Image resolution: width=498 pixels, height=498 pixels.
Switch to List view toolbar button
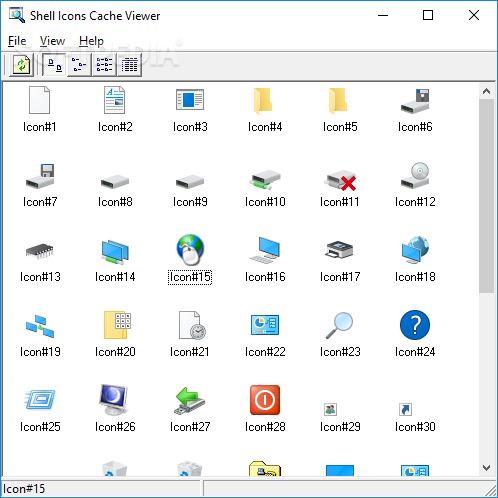[x=104, y=65]
